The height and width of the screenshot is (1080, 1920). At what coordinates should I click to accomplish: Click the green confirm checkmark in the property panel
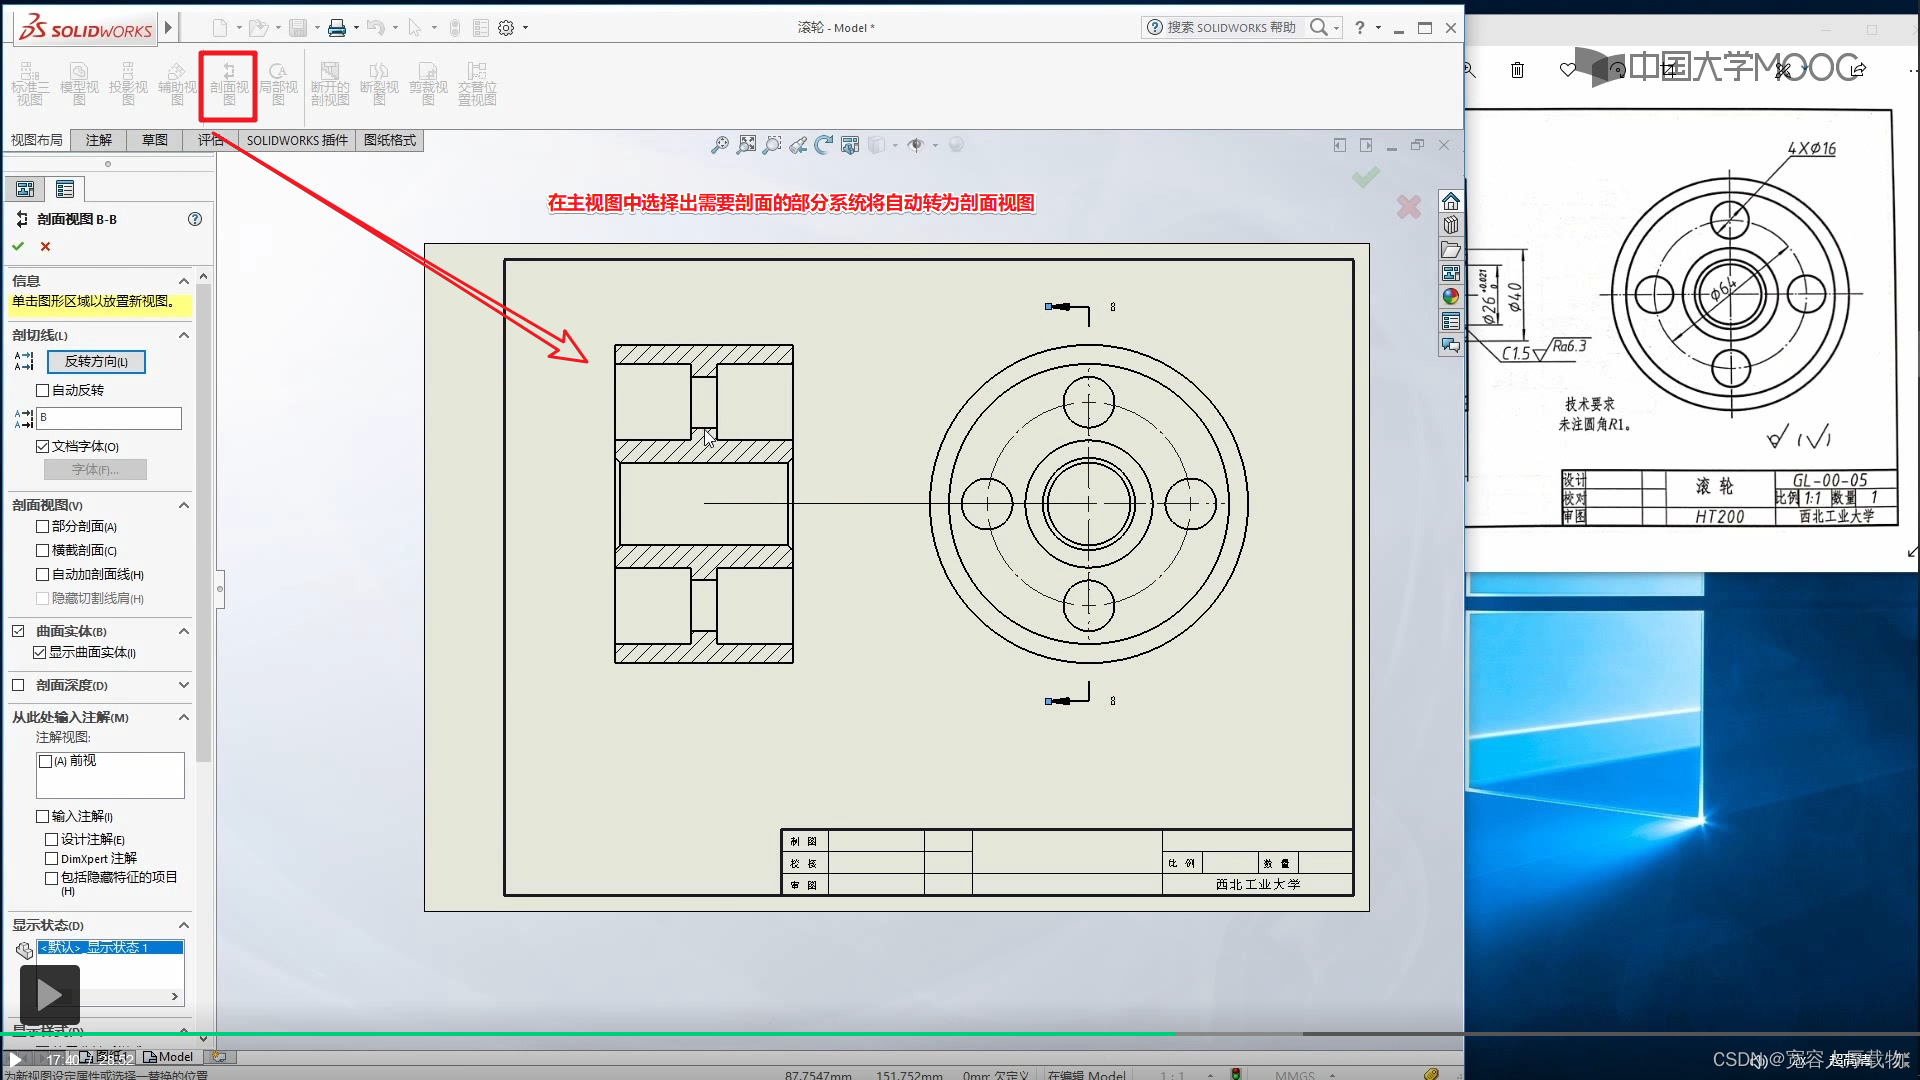(18, 246)
